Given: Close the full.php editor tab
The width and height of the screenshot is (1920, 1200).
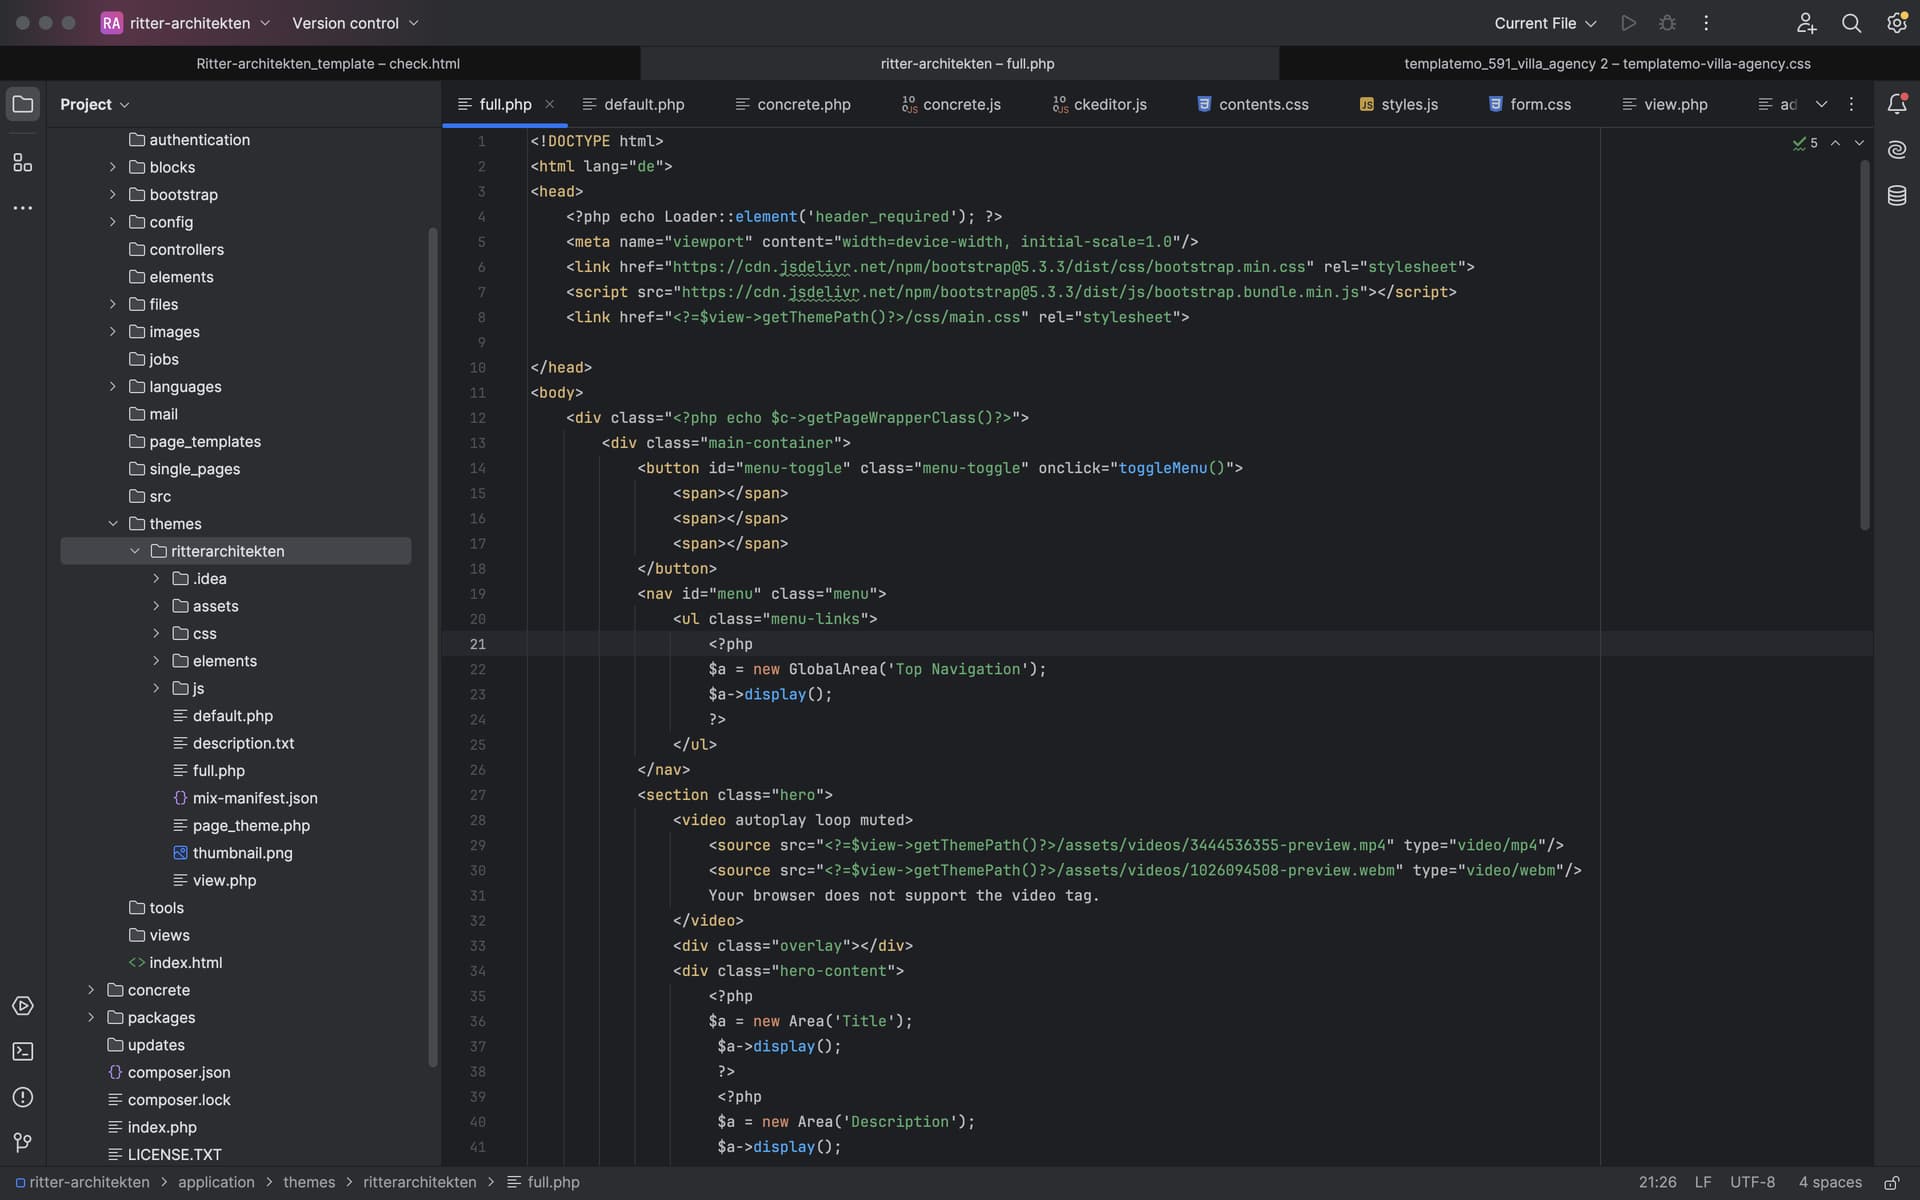Looking at the screenshot, I should (x=549, y=104).
